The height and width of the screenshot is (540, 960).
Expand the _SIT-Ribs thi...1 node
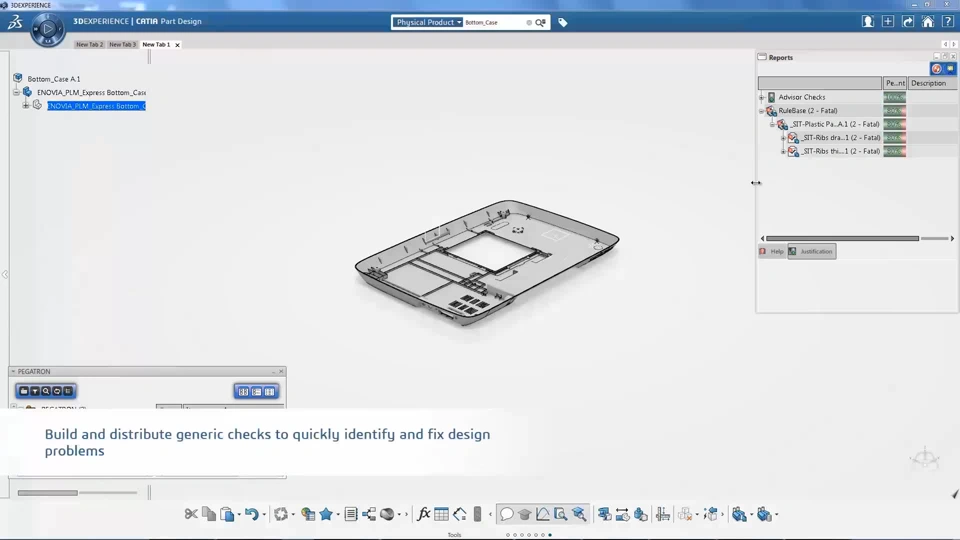784,151
